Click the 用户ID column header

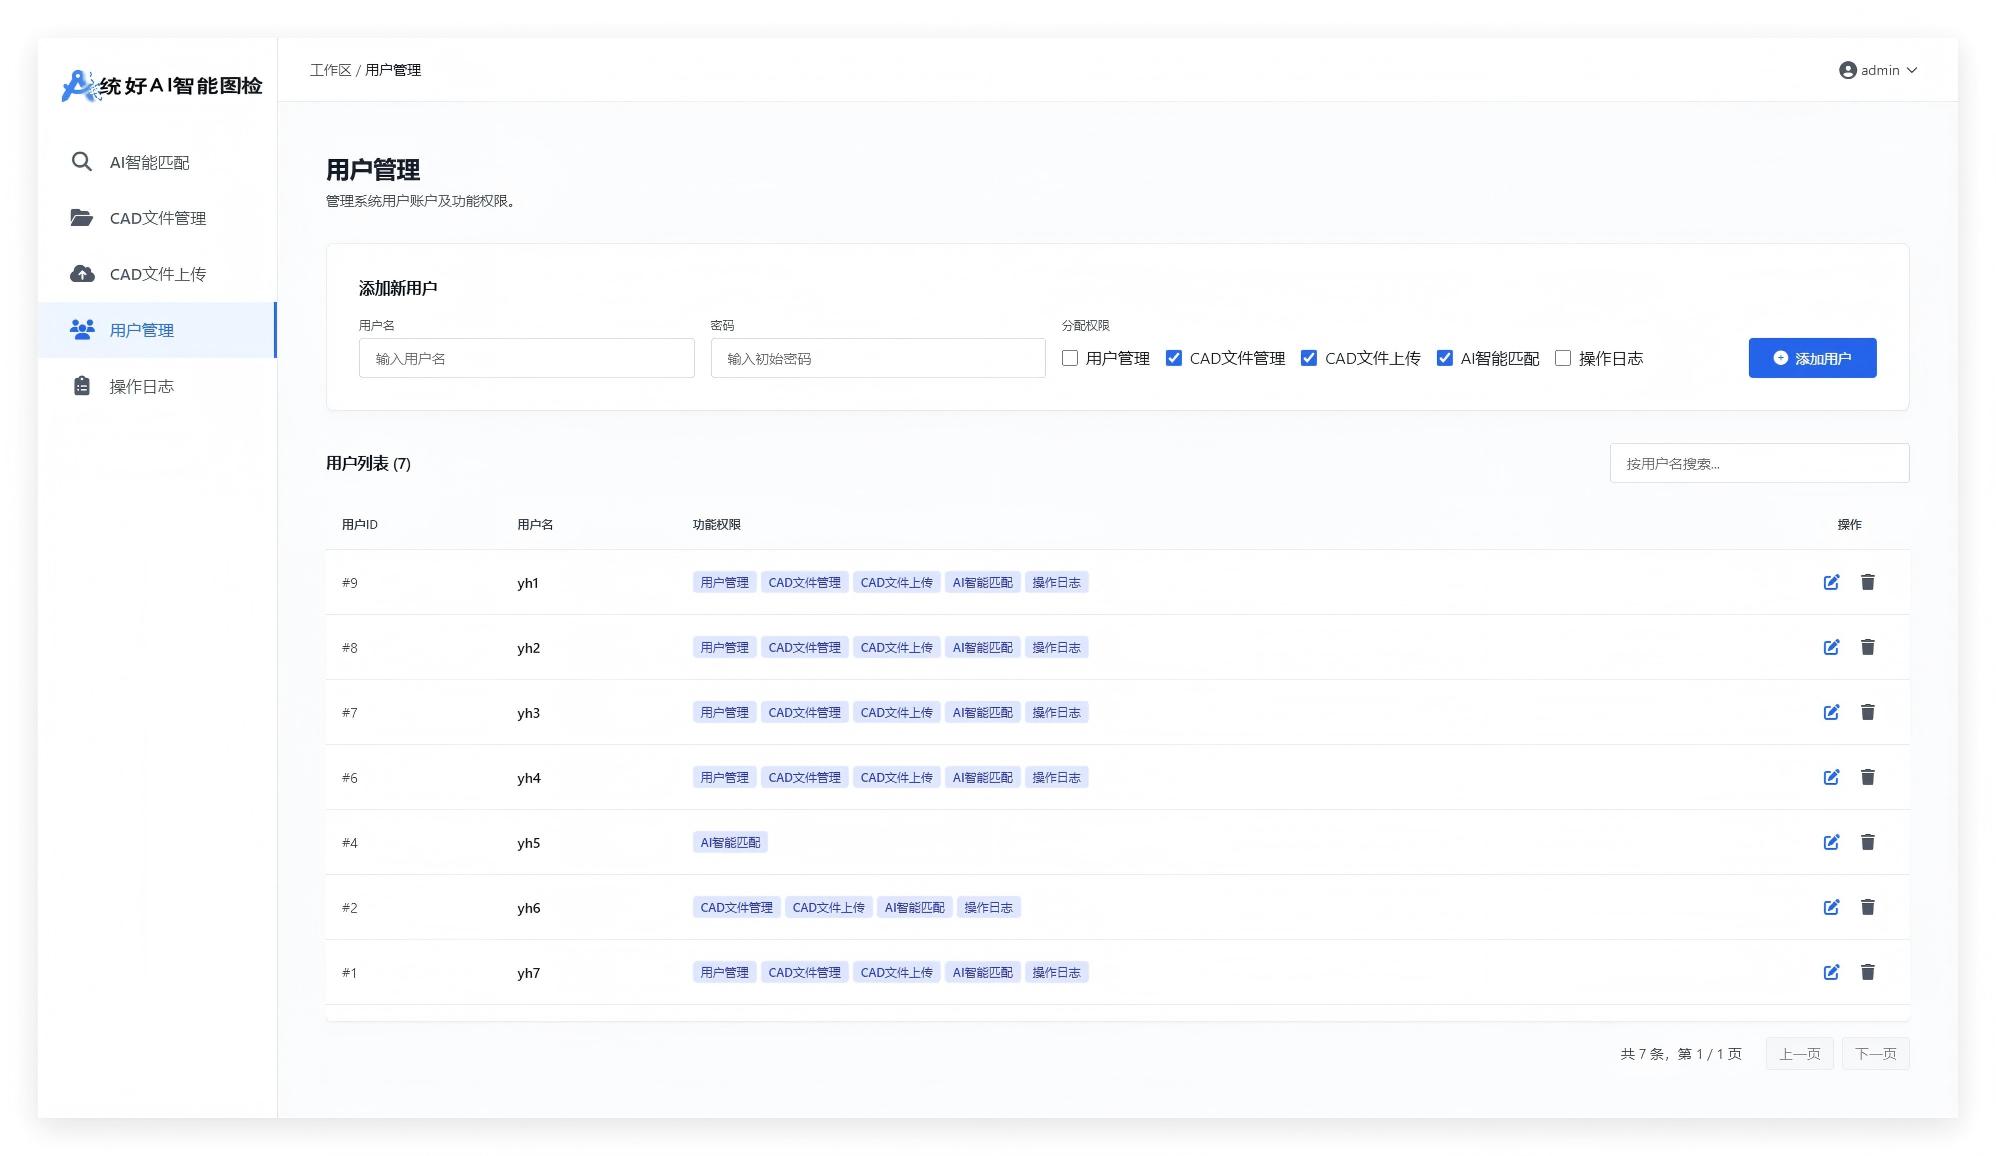click(360, 524)
